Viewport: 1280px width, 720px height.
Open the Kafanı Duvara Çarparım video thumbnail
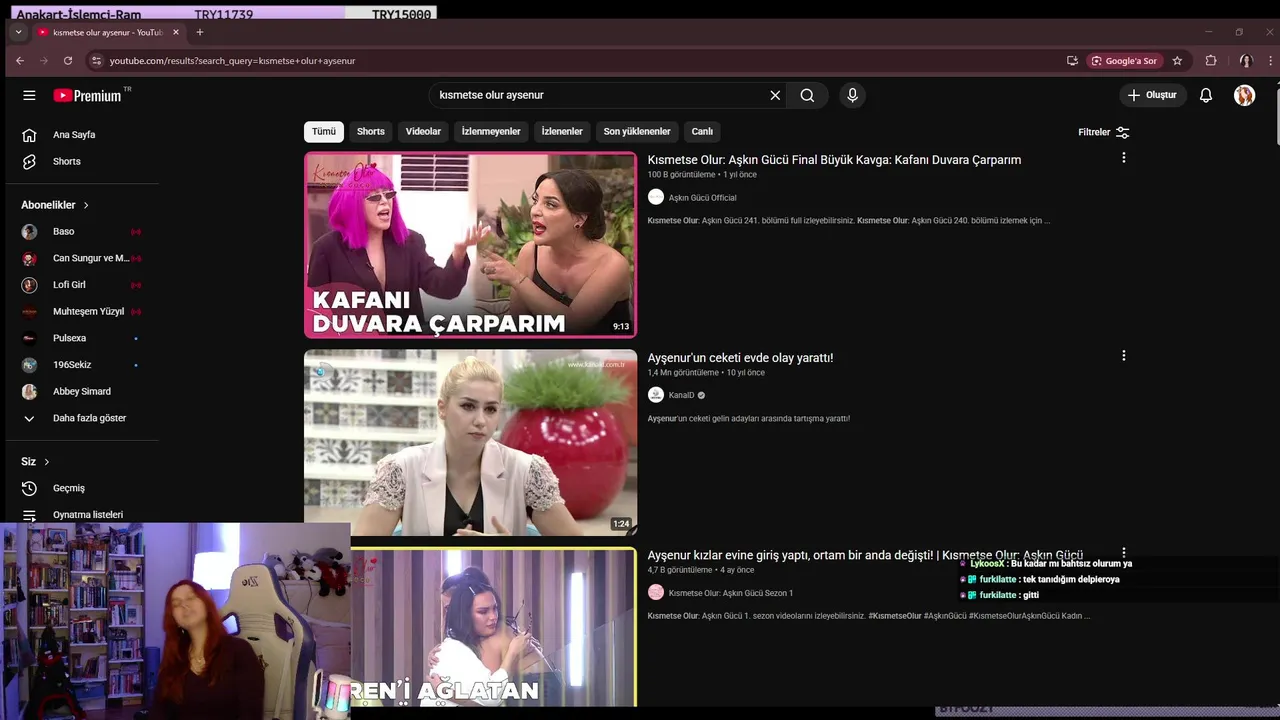(x=470, y=245)
